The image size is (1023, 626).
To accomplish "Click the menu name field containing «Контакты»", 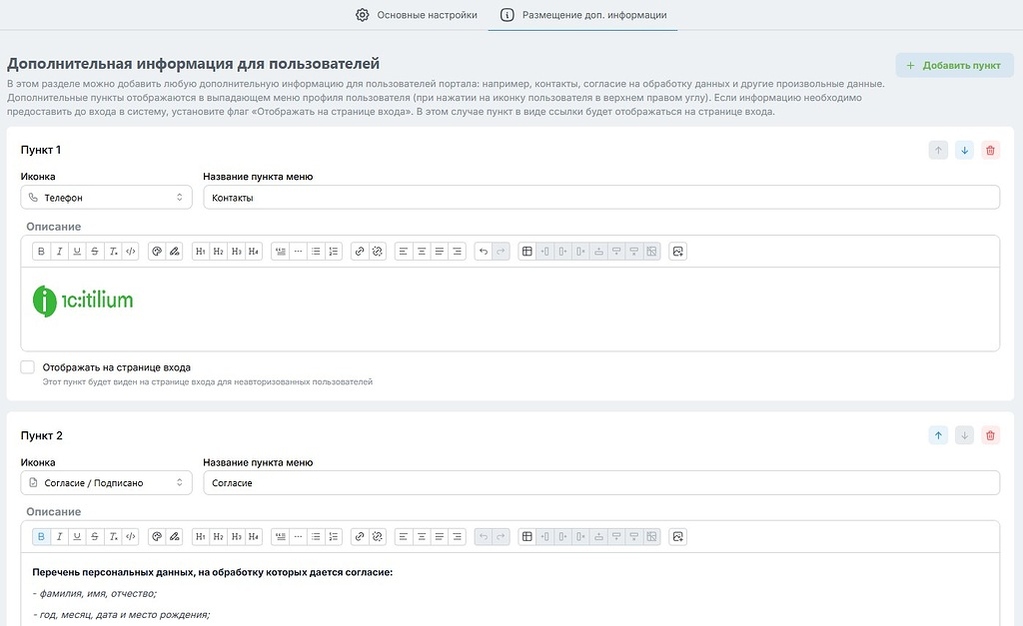I will tap(600, 198).
